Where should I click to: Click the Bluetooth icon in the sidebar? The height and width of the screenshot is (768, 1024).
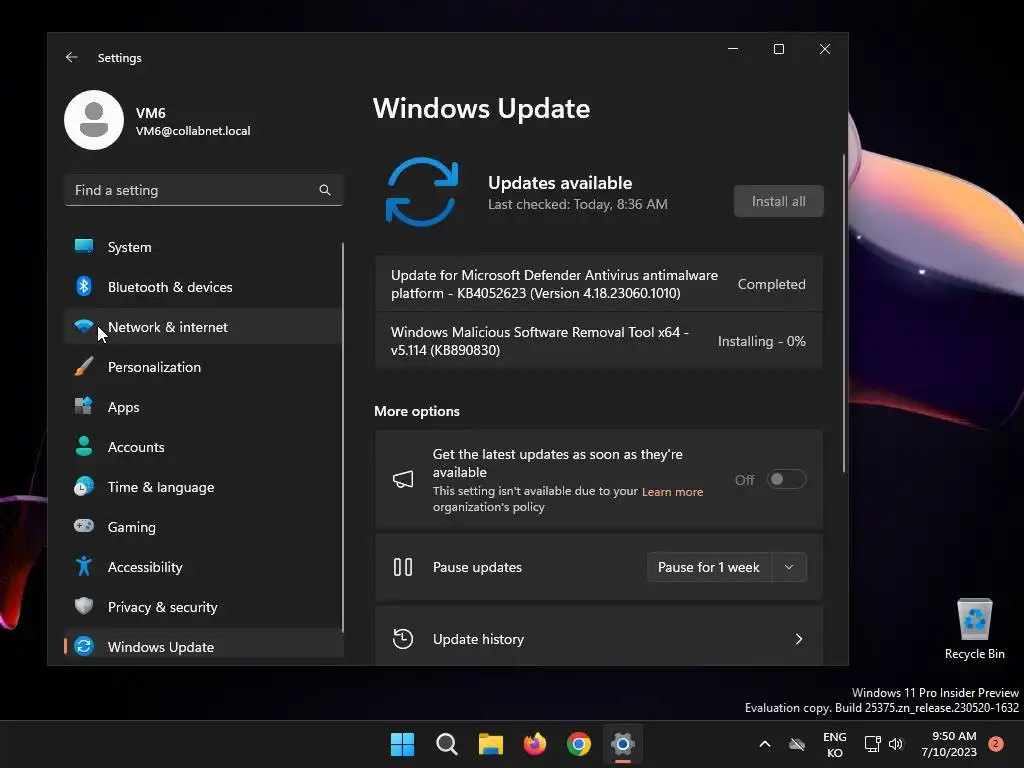click(x=84, y=286)
